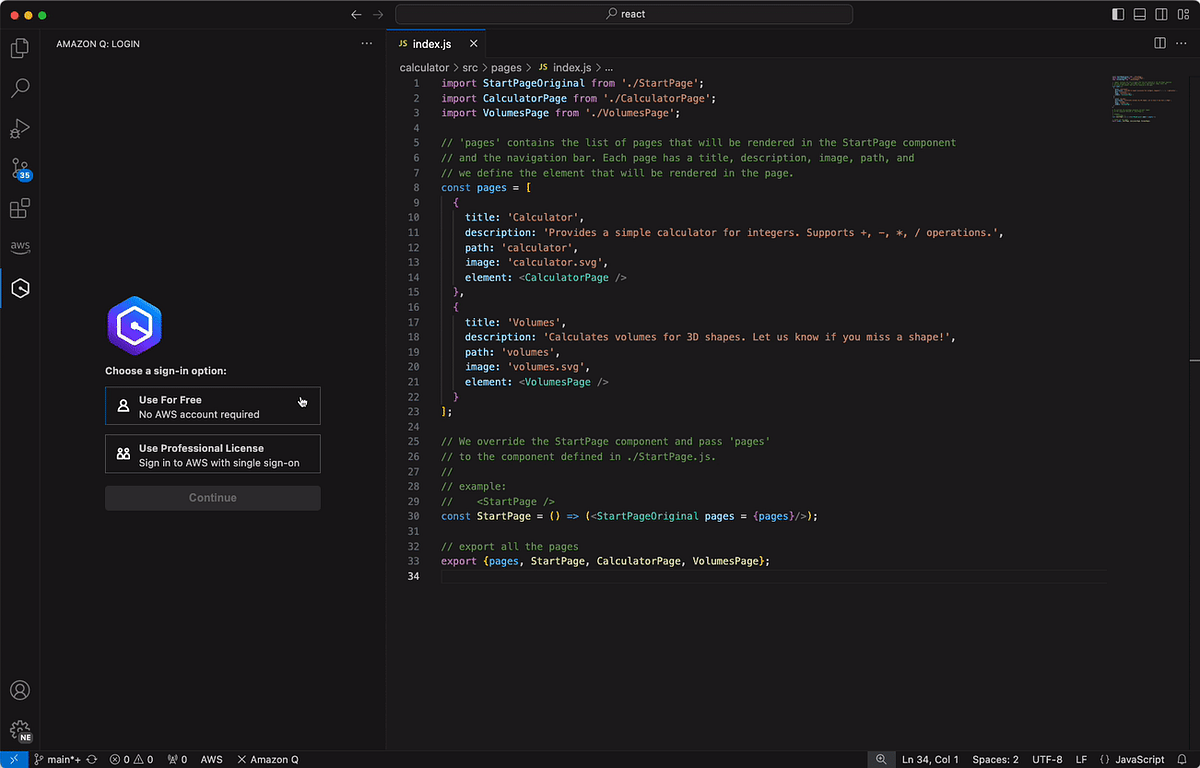Toggle the bottom panel layout icon
Screen dimensions: 1200x768
(1140, 14)
